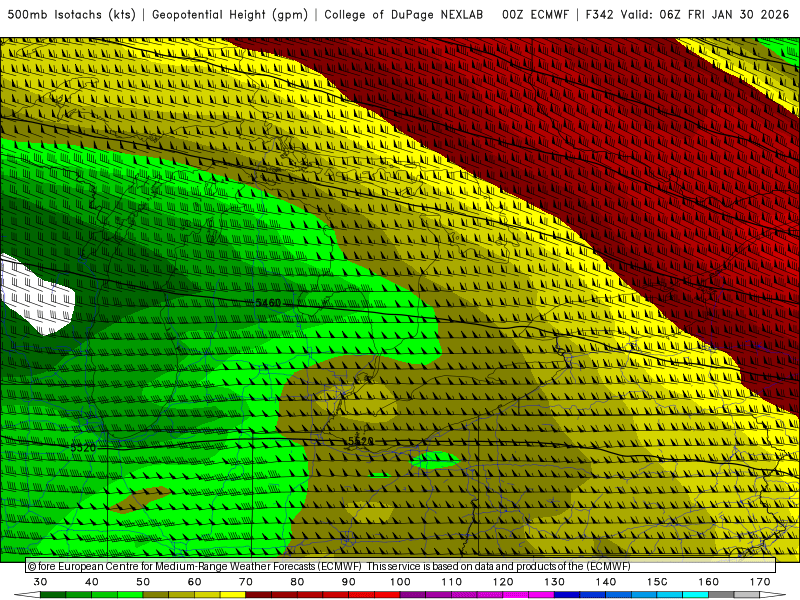Click the '80' value on the color scale
Screen dimensions: 800x600
(x=297, y=582)
